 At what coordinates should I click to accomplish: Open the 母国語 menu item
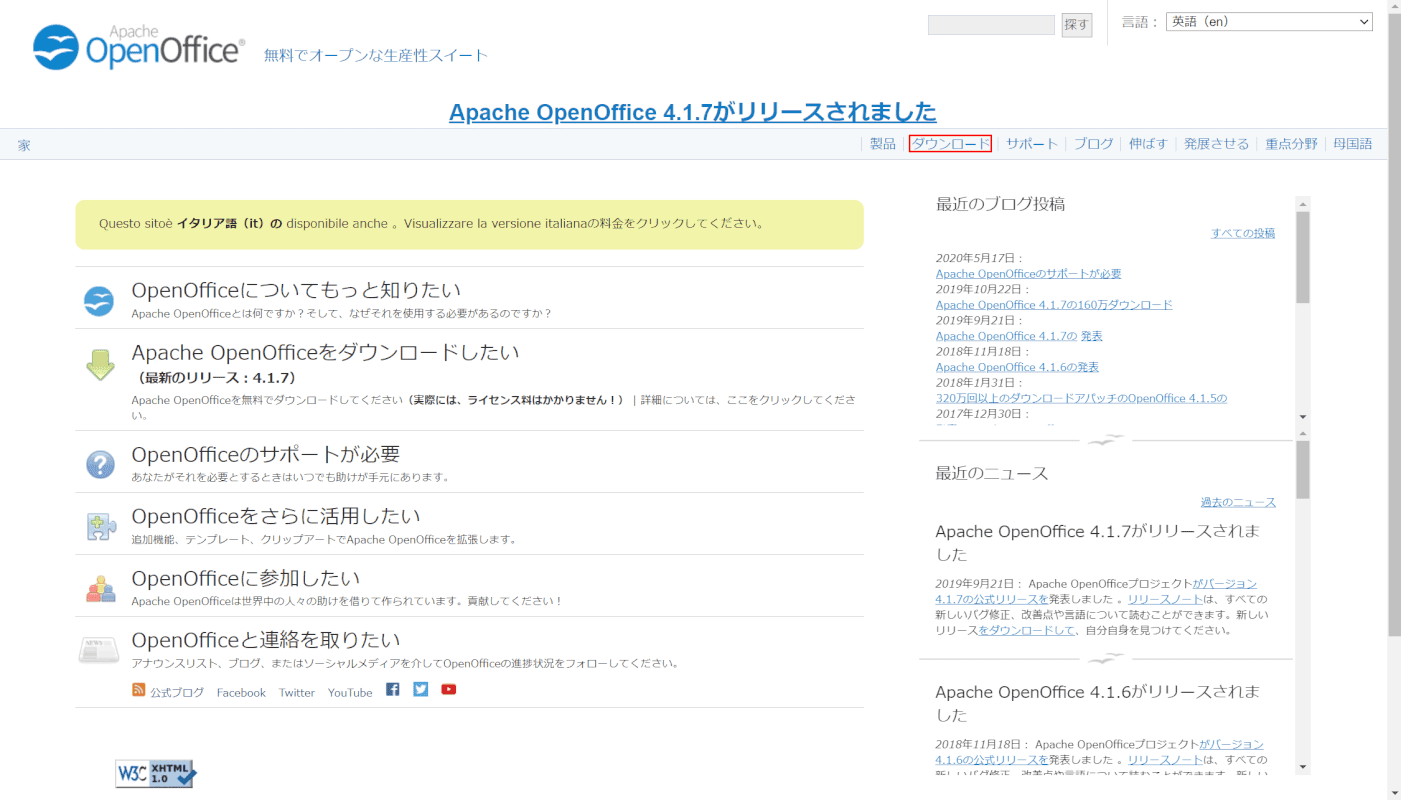pyautogui.click(x=1352, y=144)
